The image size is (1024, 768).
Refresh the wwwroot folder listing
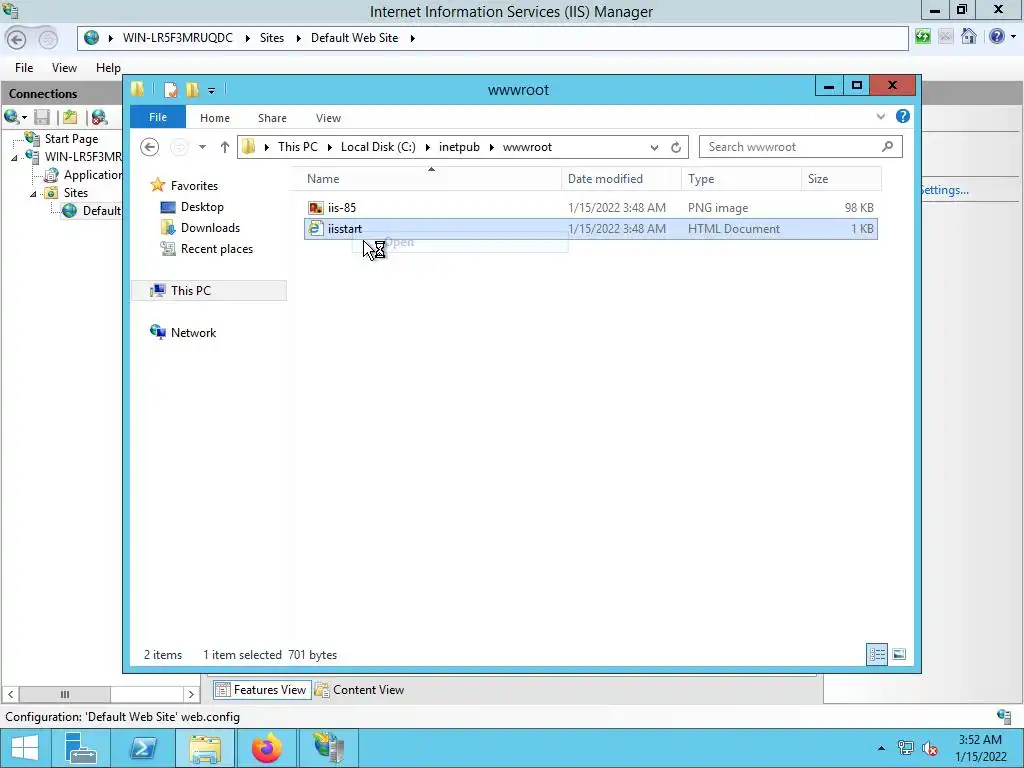[x=676, y=148]
